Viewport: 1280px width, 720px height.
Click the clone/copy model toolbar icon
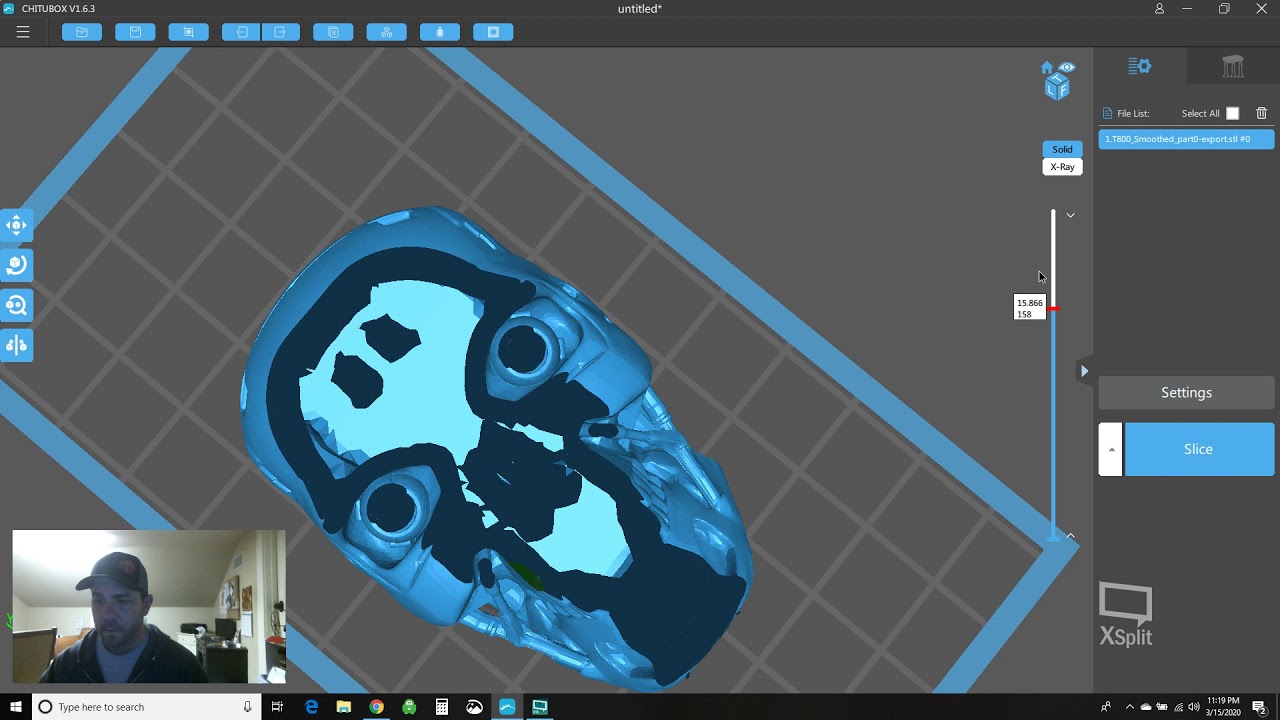point(333,32)
